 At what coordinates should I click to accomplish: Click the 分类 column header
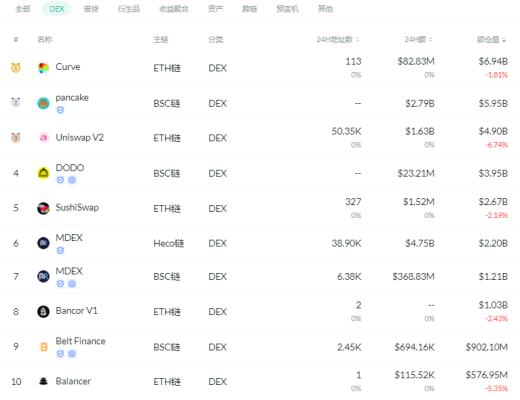coord(216,40)
